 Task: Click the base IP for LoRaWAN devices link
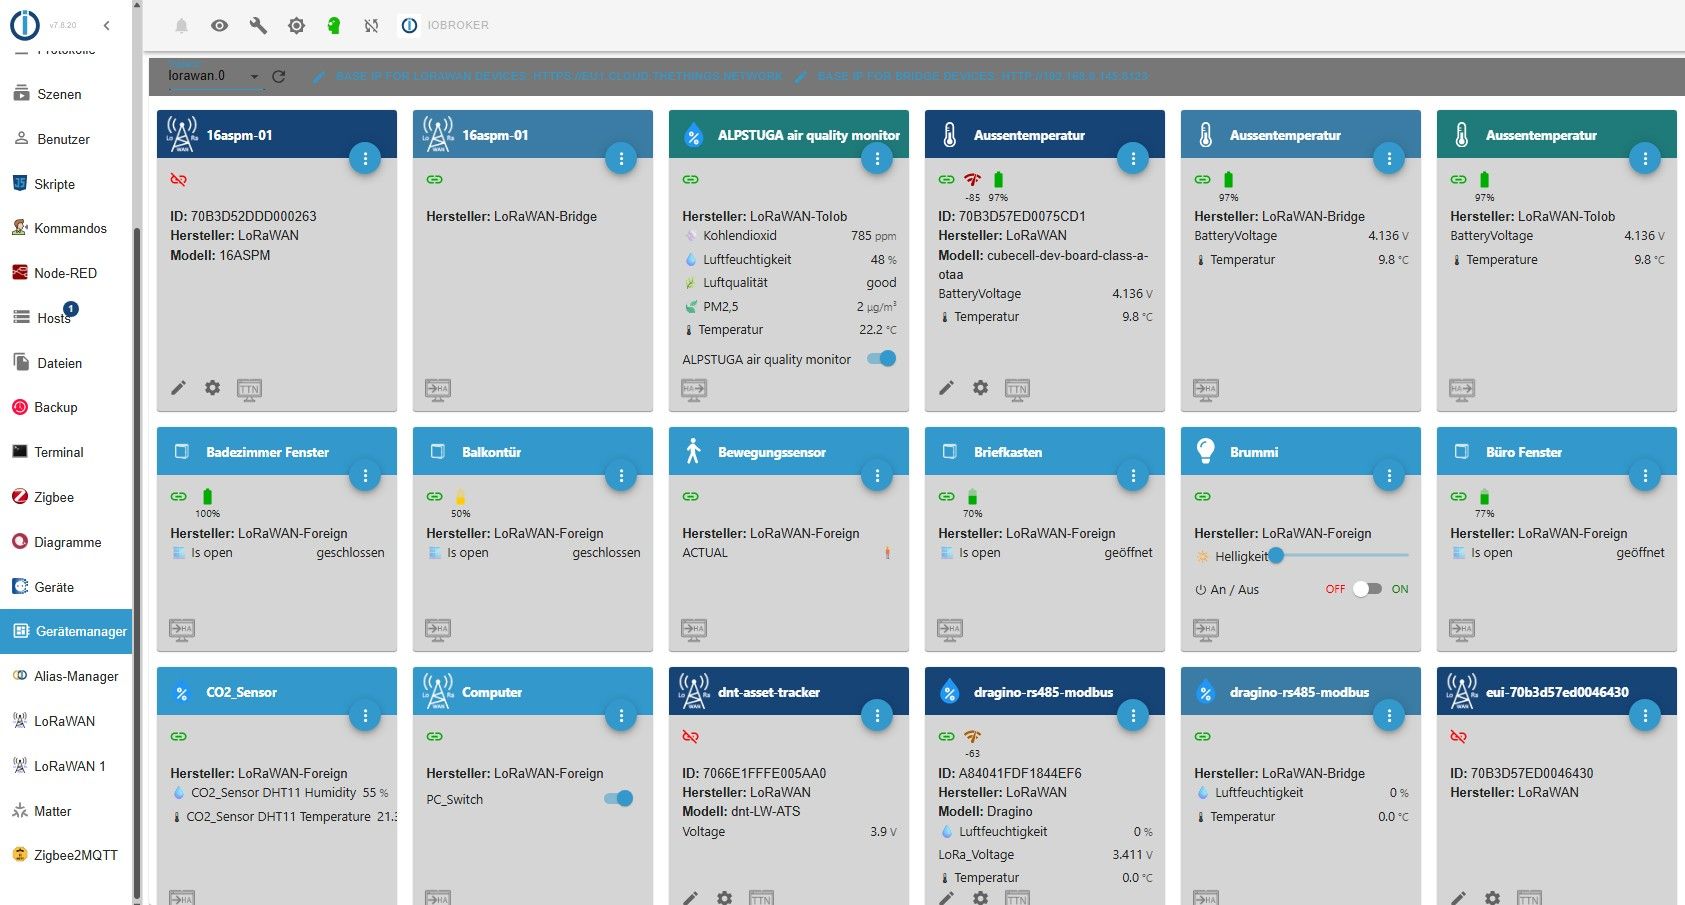(548, 76)
